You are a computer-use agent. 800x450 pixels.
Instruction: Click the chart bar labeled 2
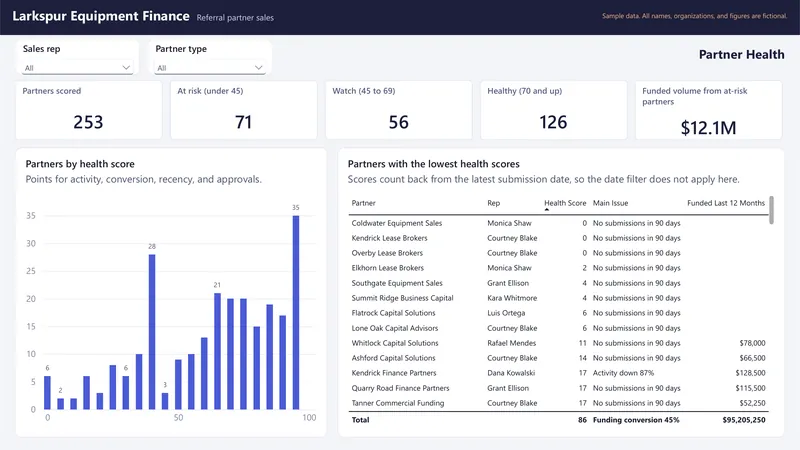click(61, 404)
